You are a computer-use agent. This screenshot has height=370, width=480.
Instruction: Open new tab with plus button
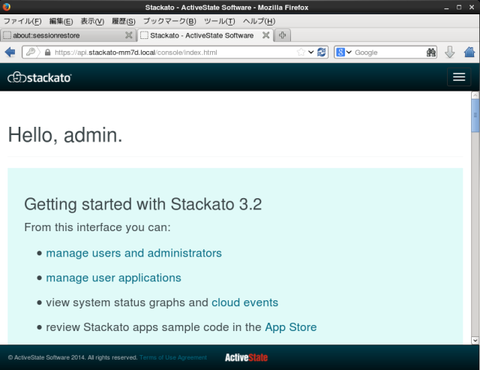(282, 35)
